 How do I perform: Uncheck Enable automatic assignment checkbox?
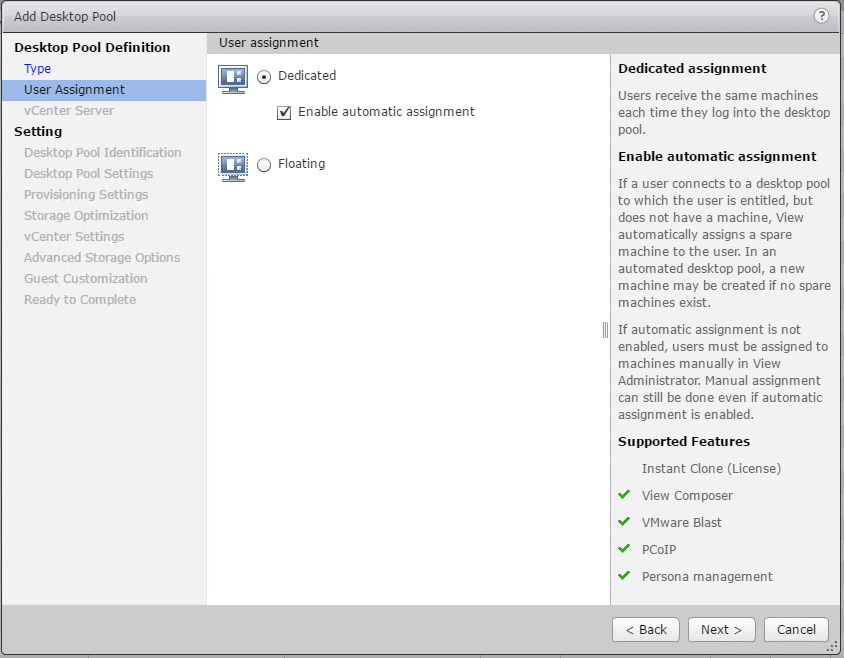[x=284, y=112]
